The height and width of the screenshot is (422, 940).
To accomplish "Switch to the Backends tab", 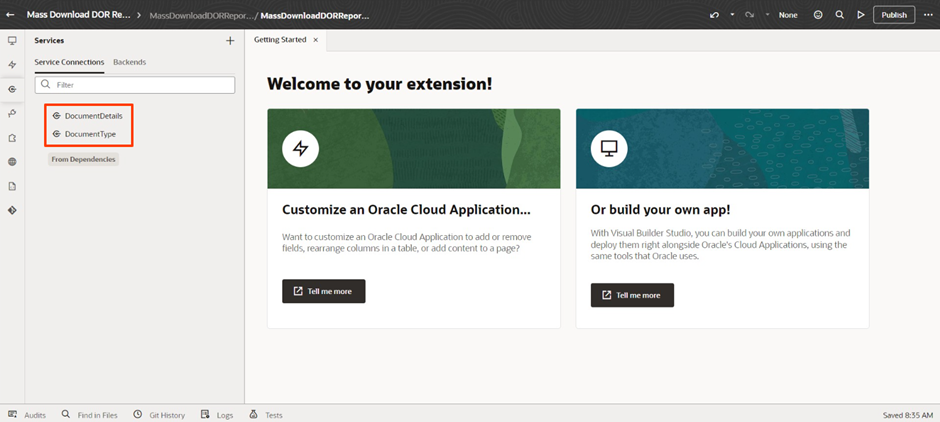I will [129, 62].
